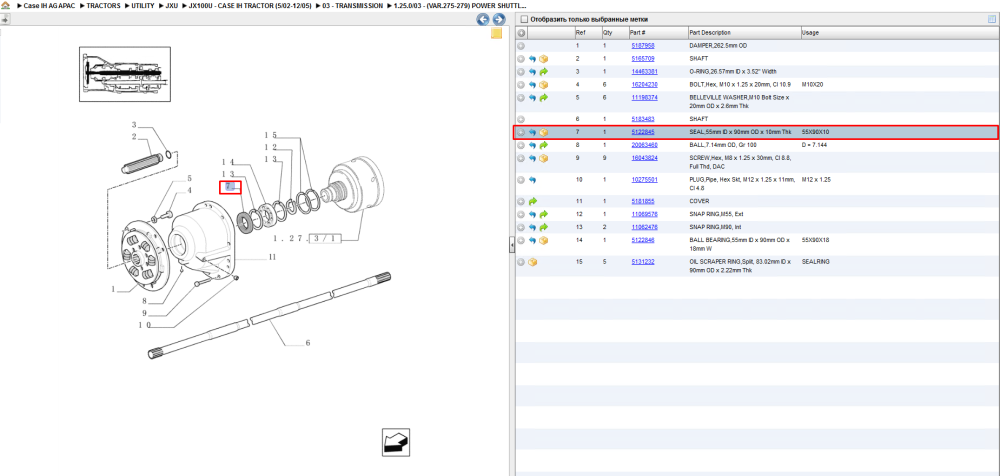This screenshot has height=476, width=1000.
Task: Open TRACTORS breadcrumb level
Action: (103, 5)
